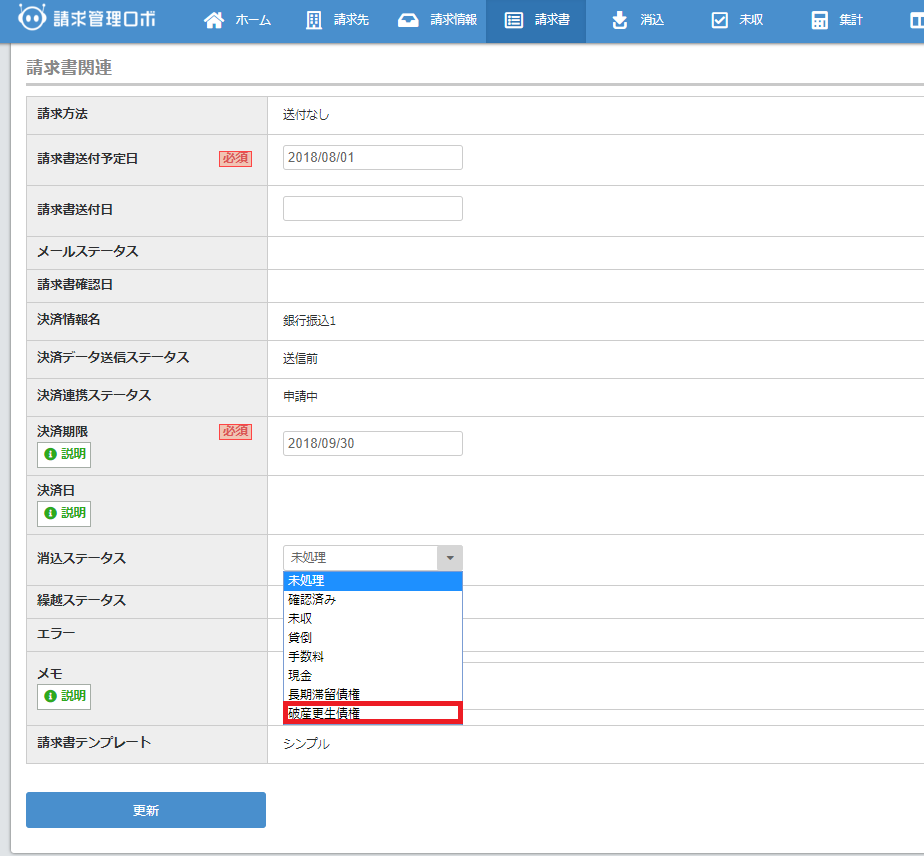This screenshot has height=856, width=924.
Task: Click the 消込 download arrow icon
Action: click(620, 21)
